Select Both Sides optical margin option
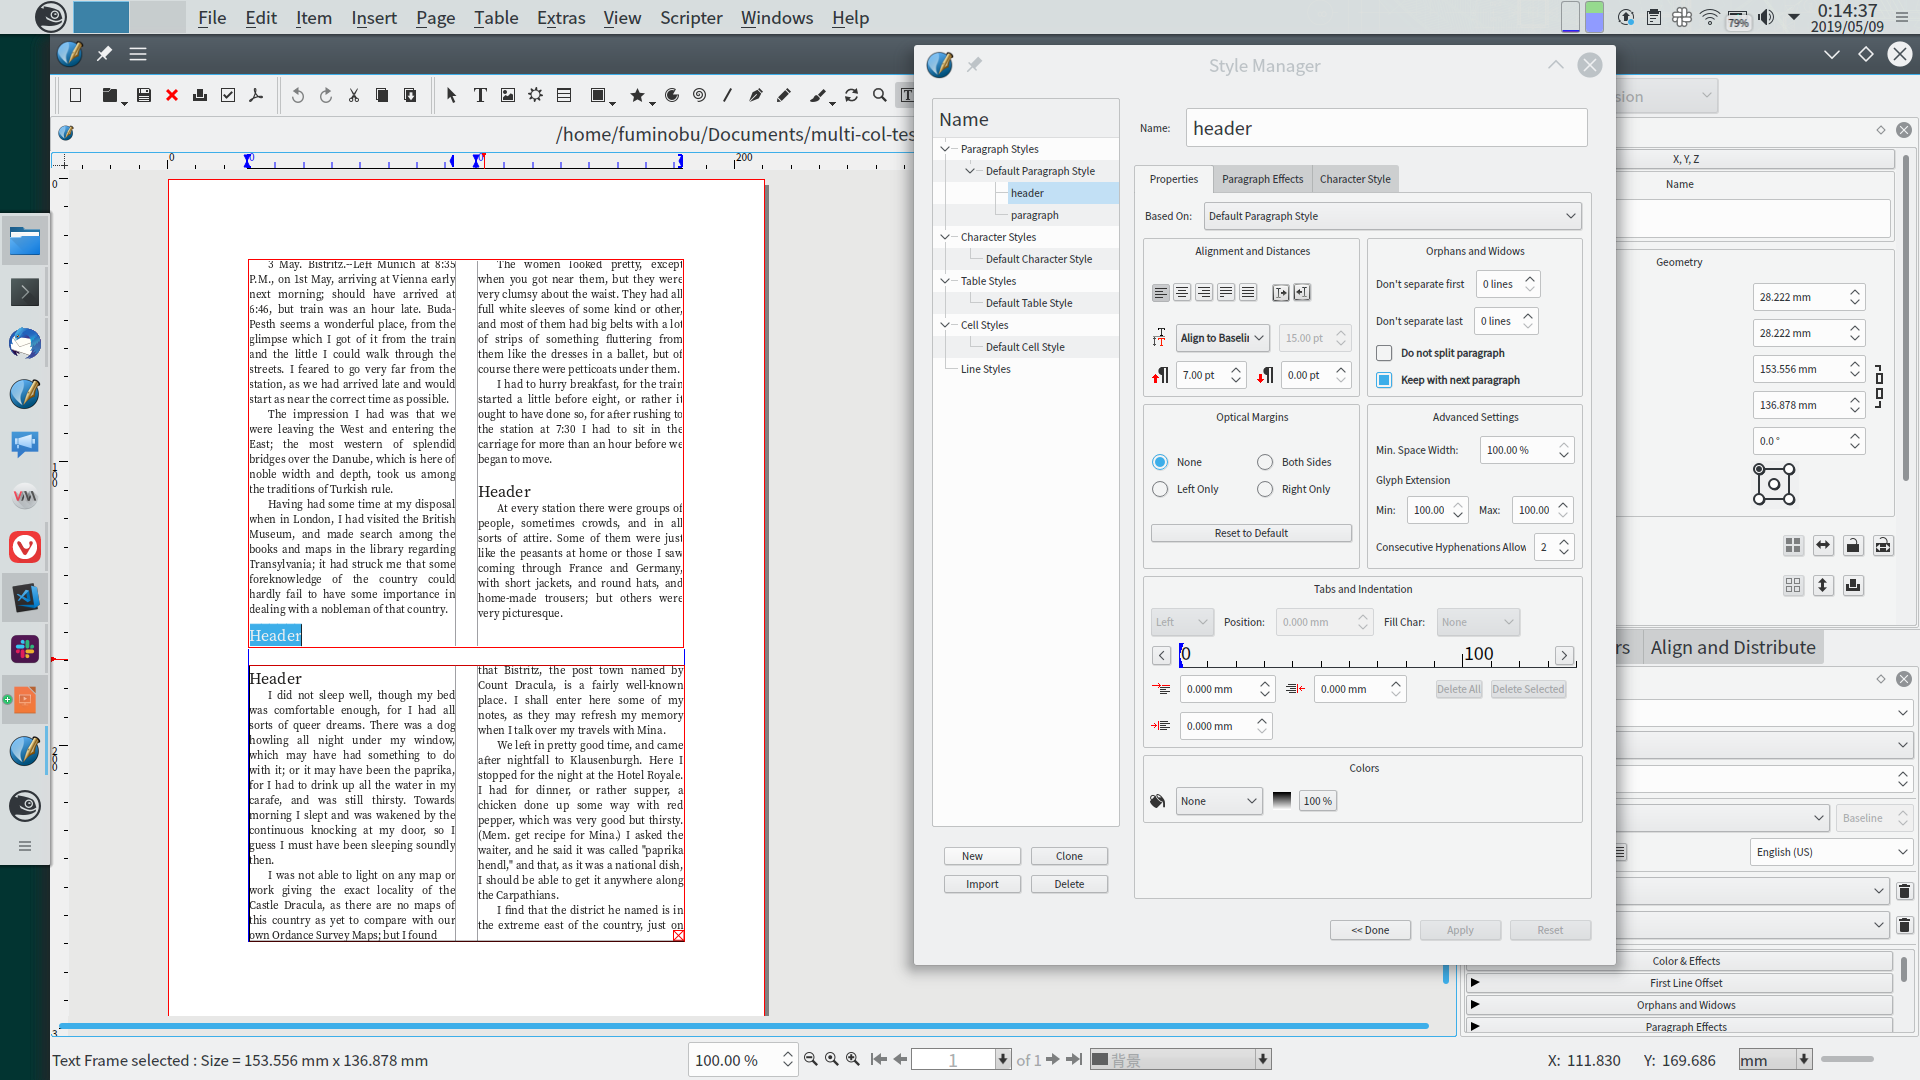 1265,462
